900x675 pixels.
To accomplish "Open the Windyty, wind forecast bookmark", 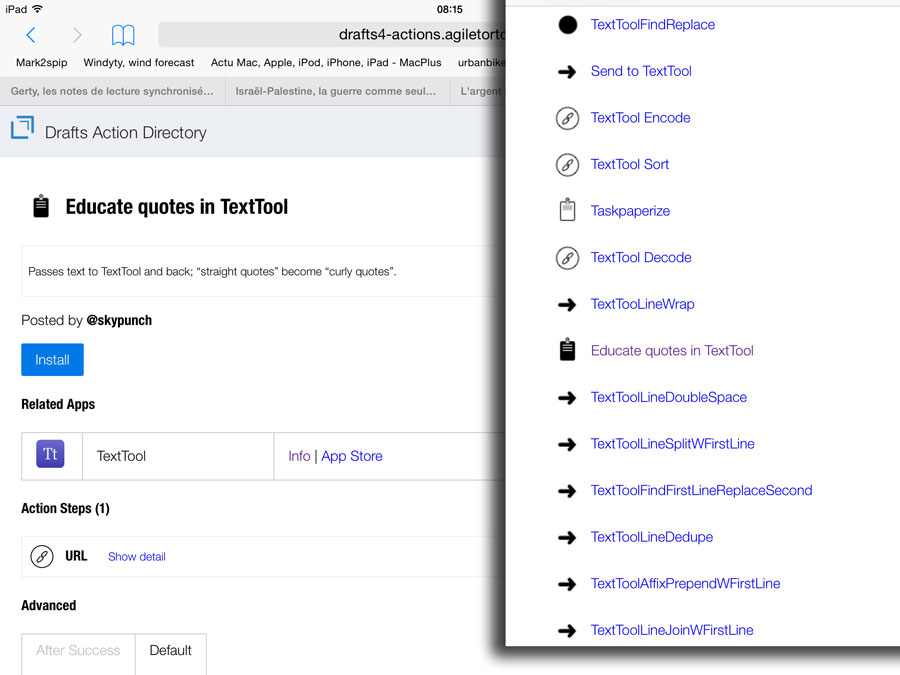I will click(139, 63).
